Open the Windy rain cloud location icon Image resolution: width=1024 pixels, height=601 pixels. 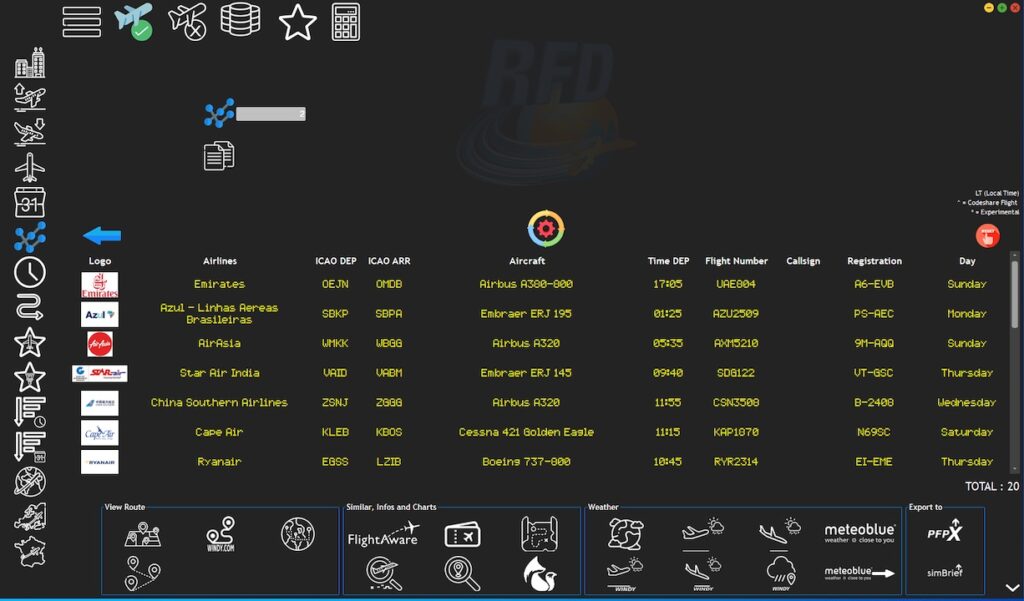(780, 574)
